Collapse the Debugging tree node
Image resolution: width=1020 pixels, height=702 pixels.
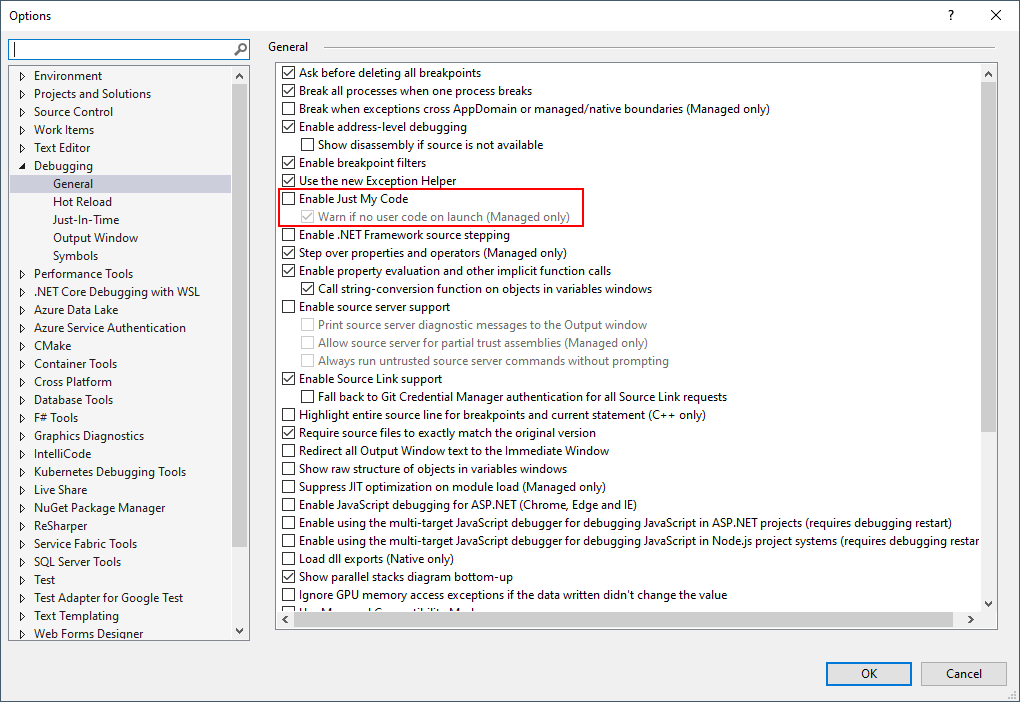tap(22, 166)
